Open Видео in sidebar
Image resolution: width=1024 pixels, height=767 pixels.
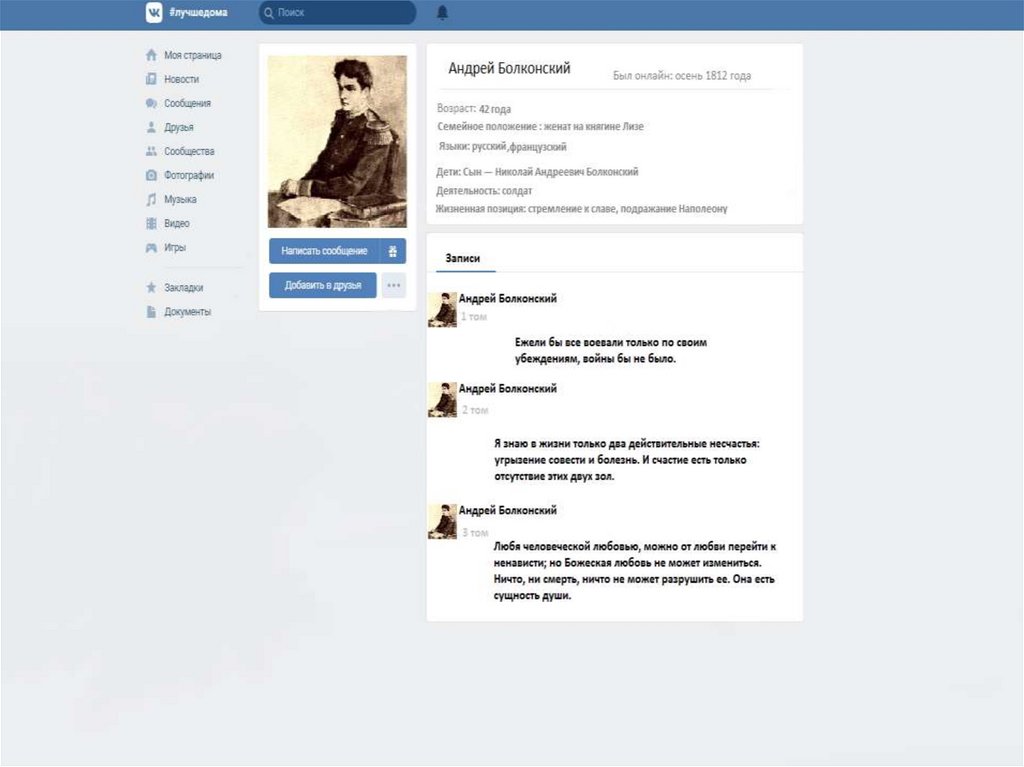(x=177, y=223)
